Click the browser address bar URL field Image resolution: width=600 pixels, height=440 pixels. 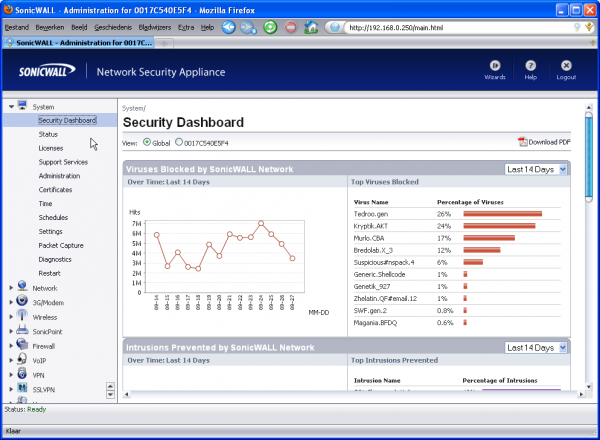pos(459,28)
